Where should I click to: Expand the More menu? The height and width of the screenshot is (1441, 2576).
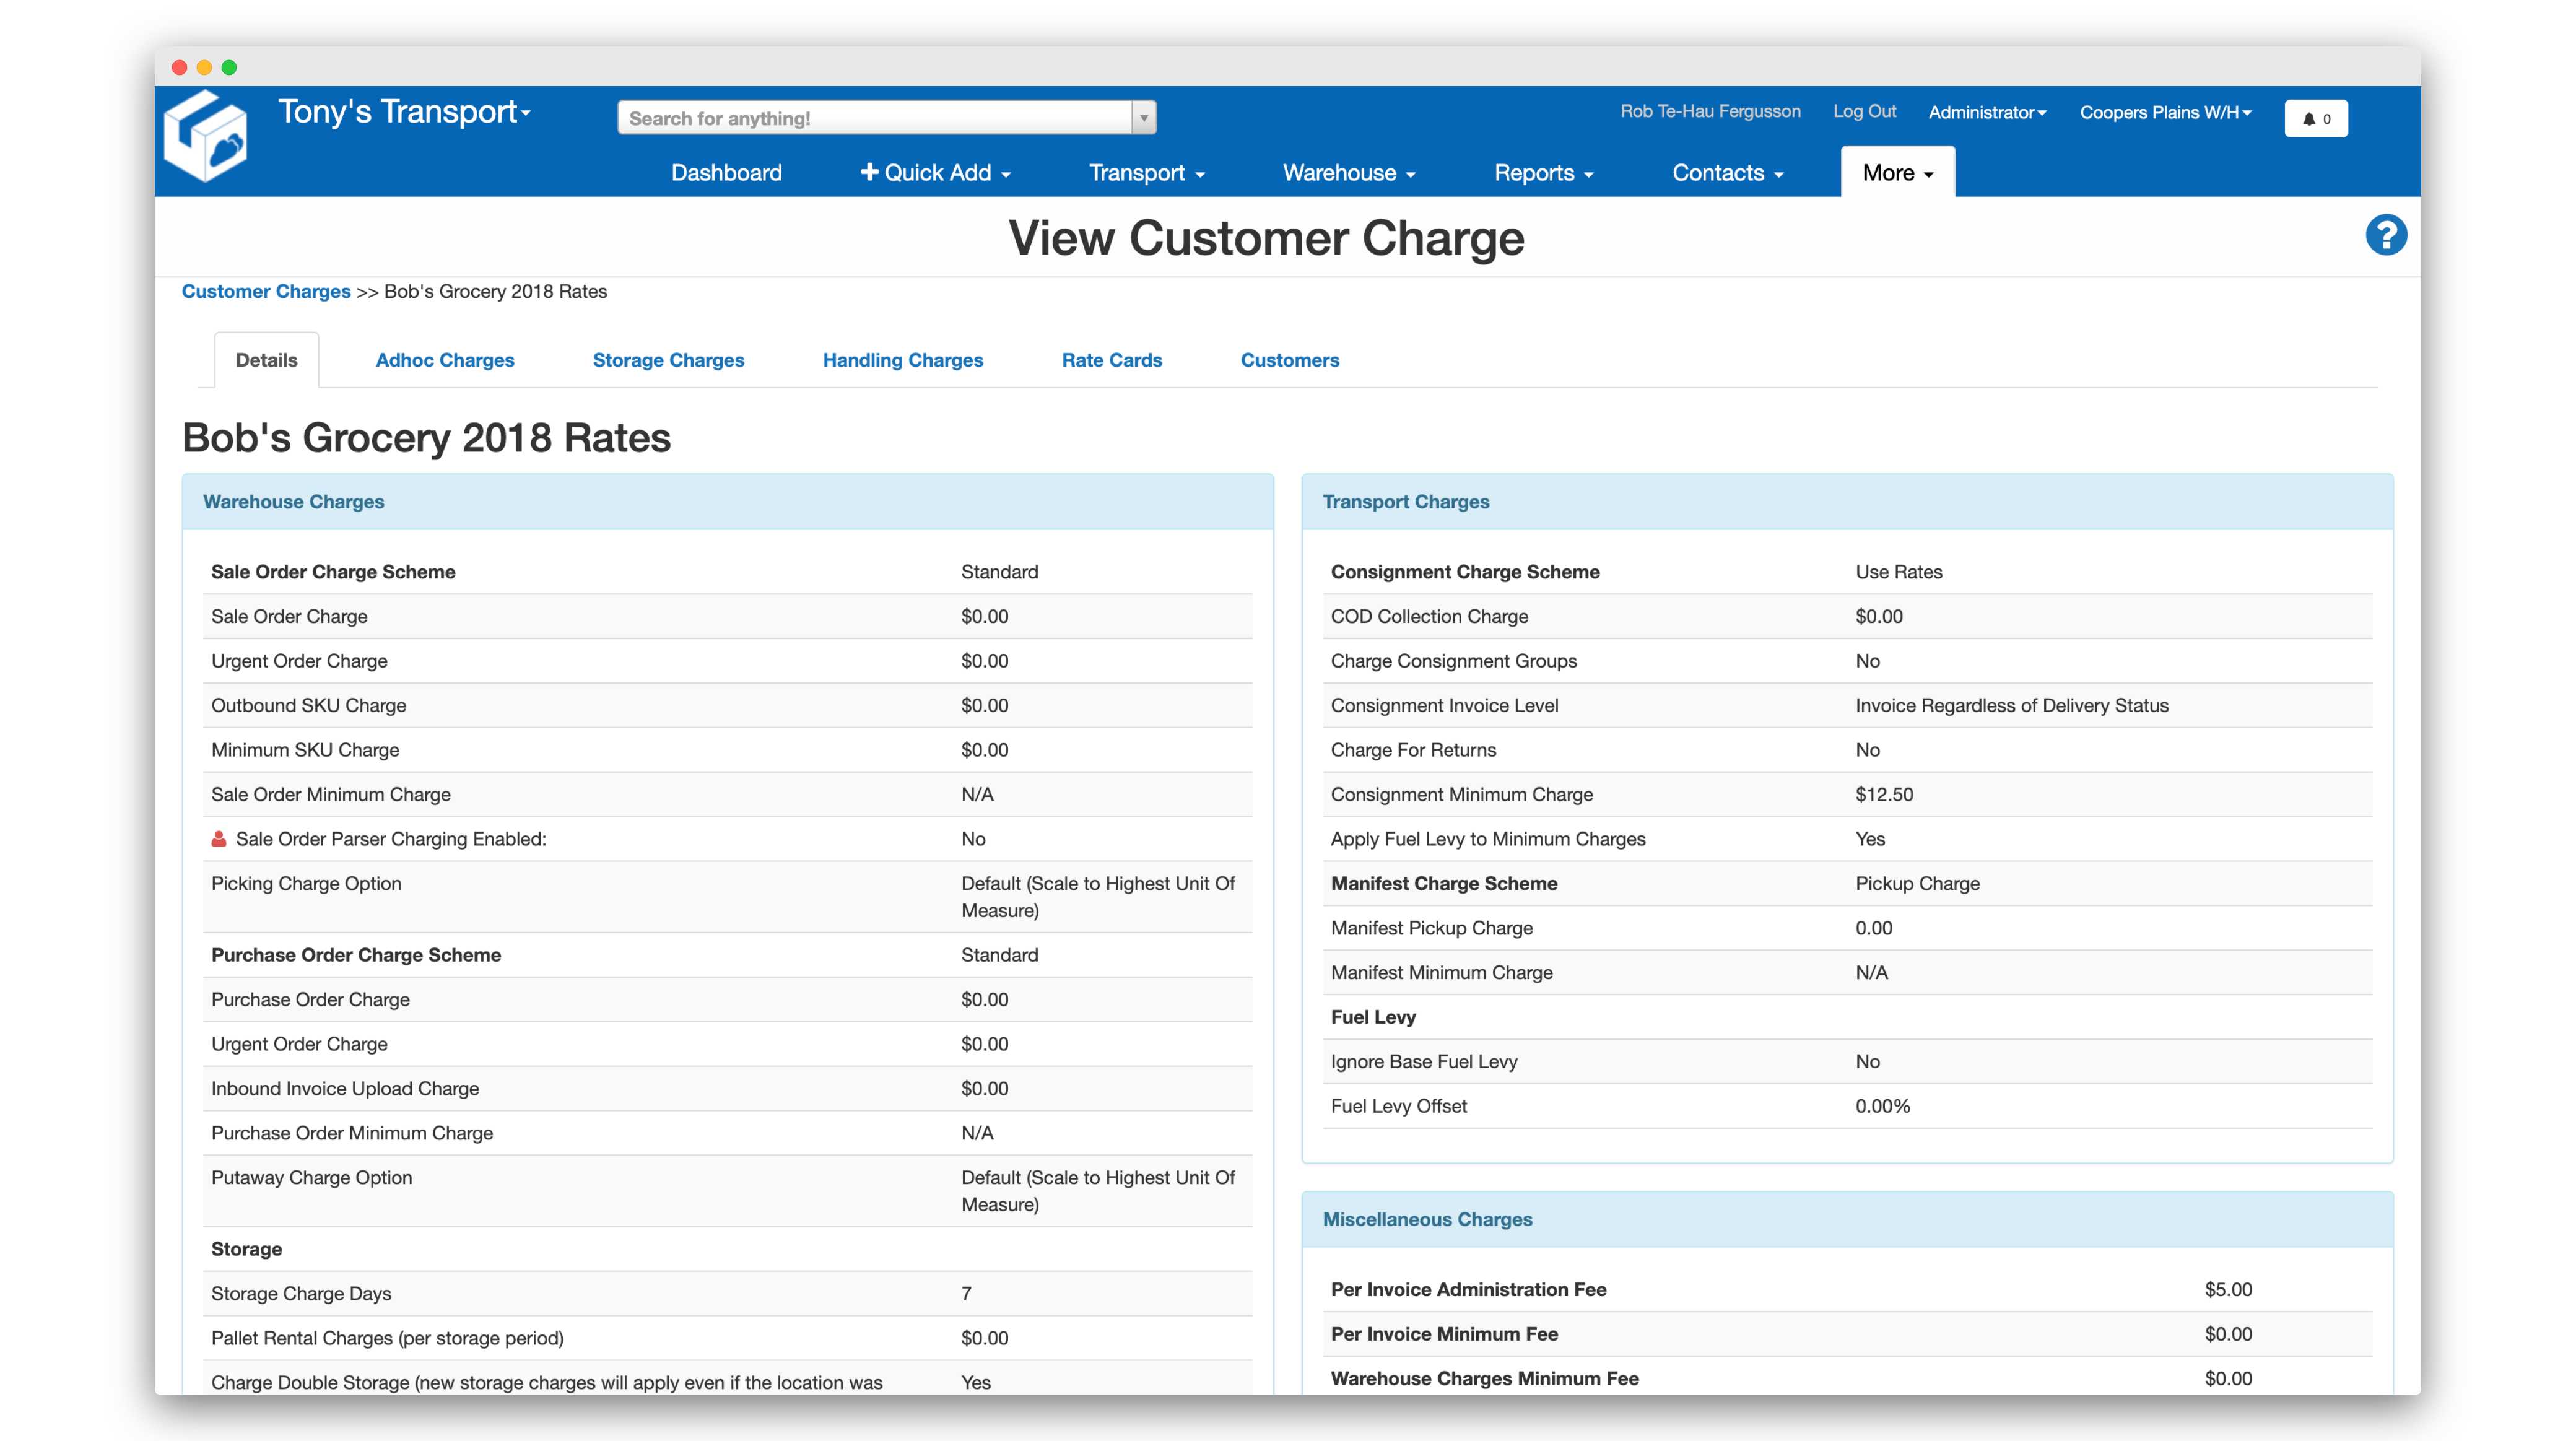(x=1897, y=173)
